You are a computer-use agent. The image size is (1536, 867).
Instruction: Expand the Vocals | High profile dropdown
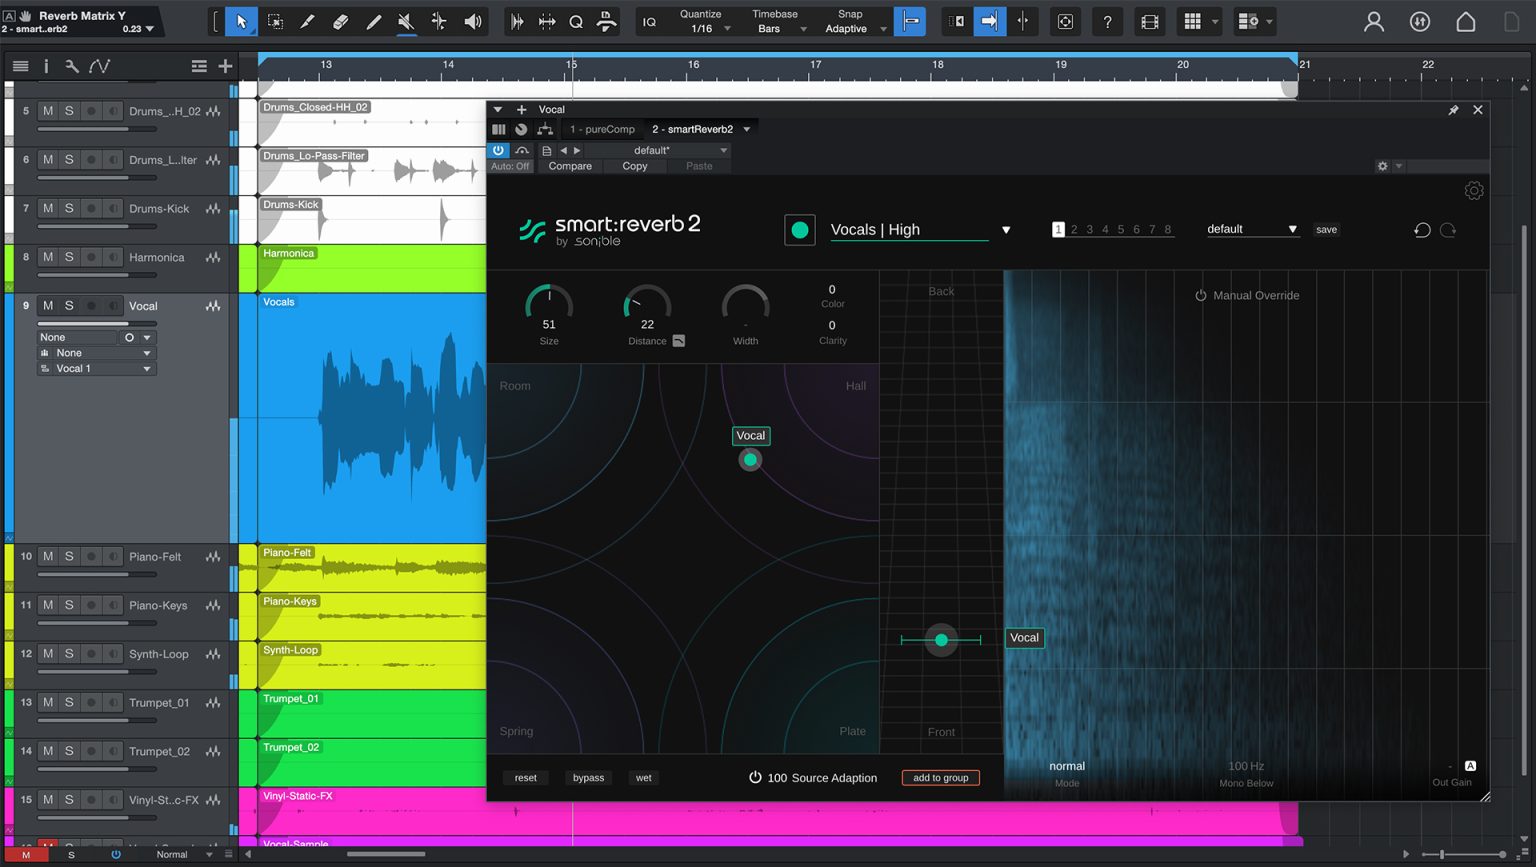pos(1005,229)
